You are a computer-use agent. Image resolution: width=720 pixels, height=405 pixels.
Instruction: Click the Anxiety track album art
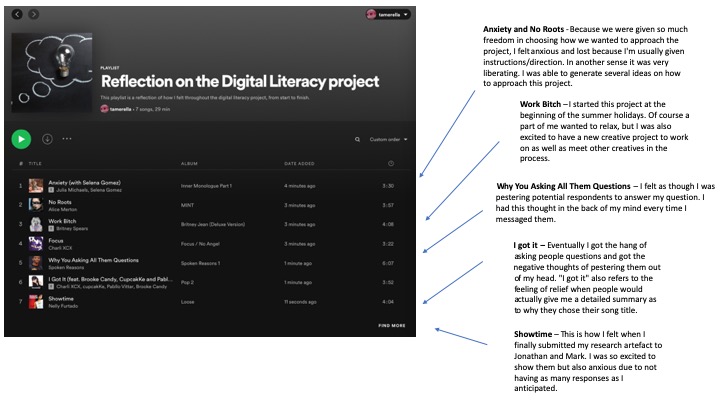point(36,186)
